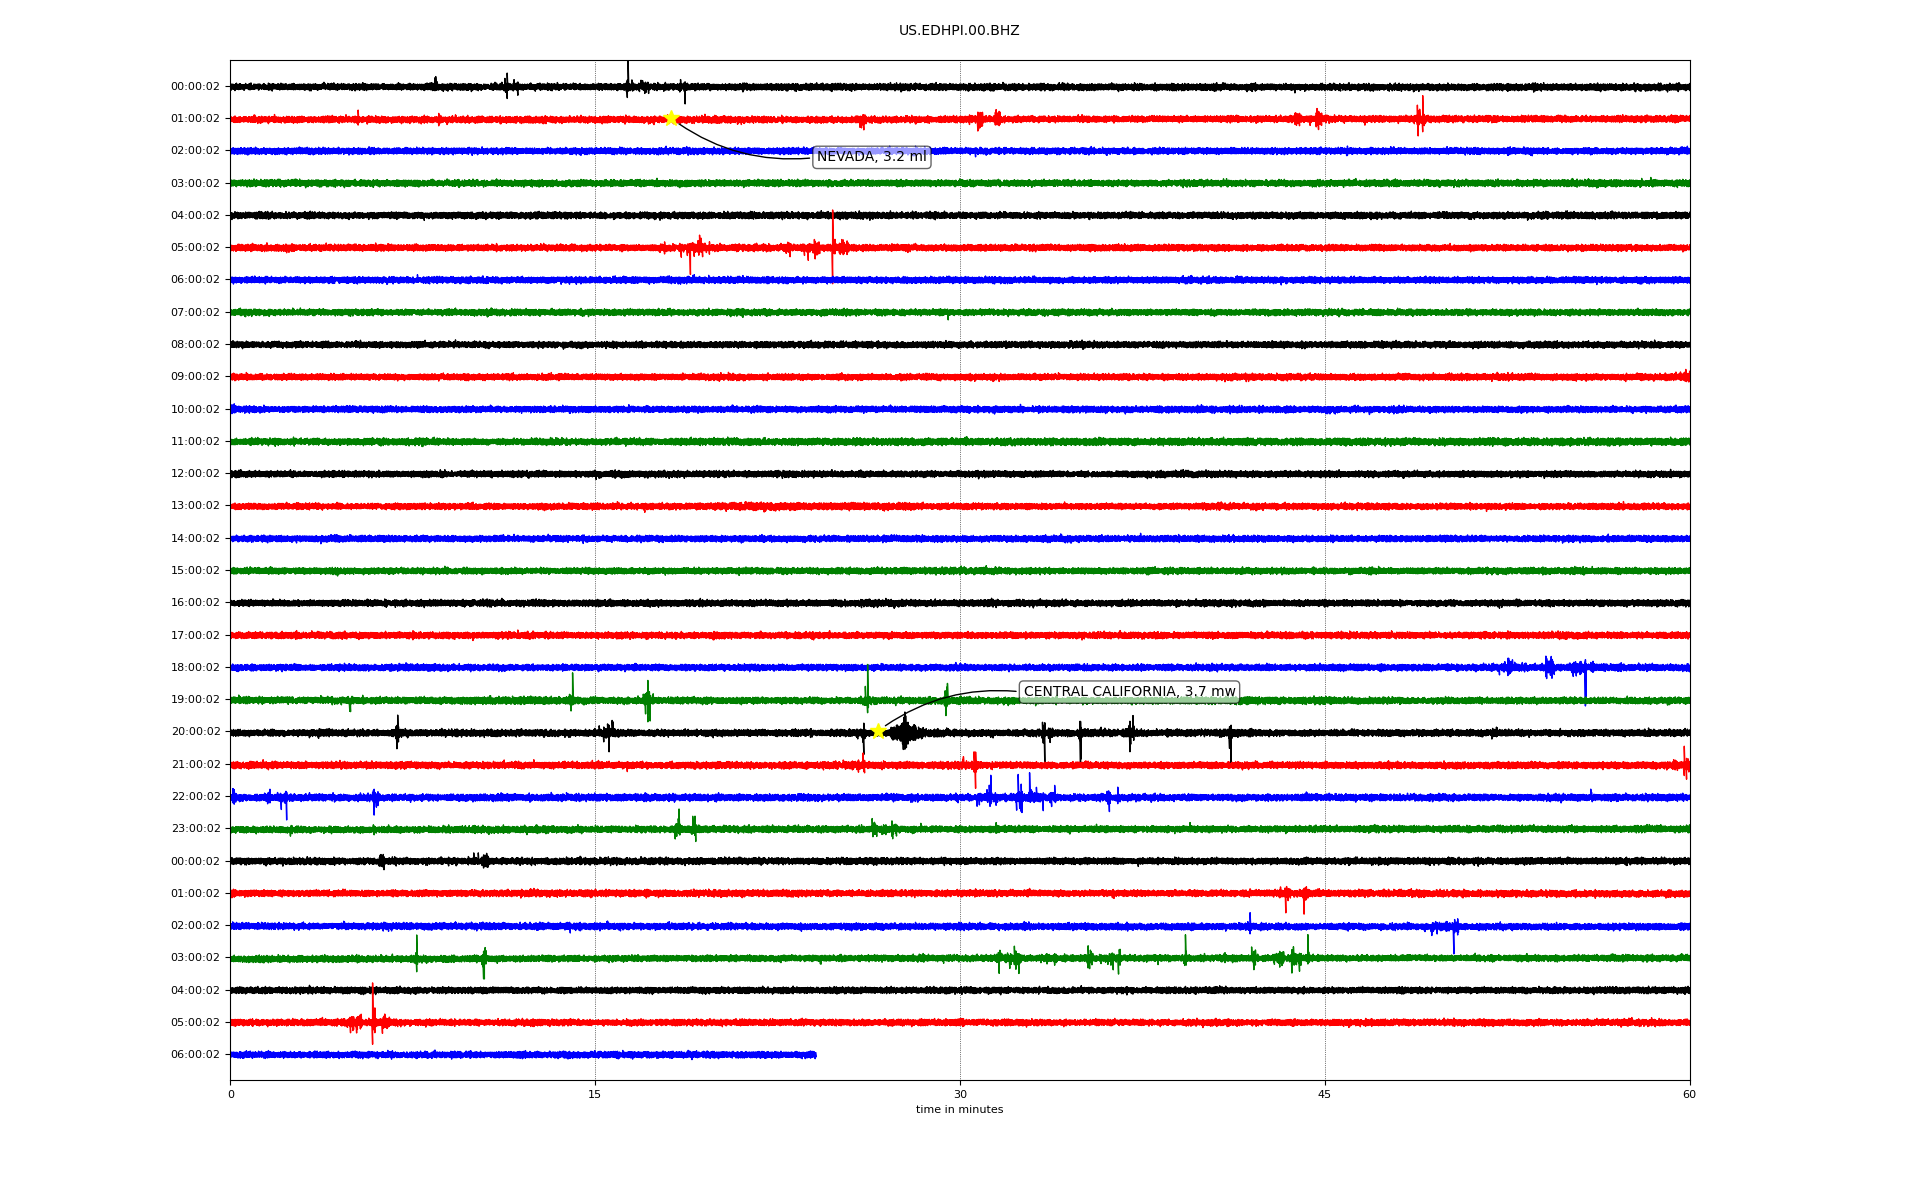Viewport: 1920px width, 1200px height.
Task: Select the 10:00:02 trace time label
Action: [x=195, y=410]
